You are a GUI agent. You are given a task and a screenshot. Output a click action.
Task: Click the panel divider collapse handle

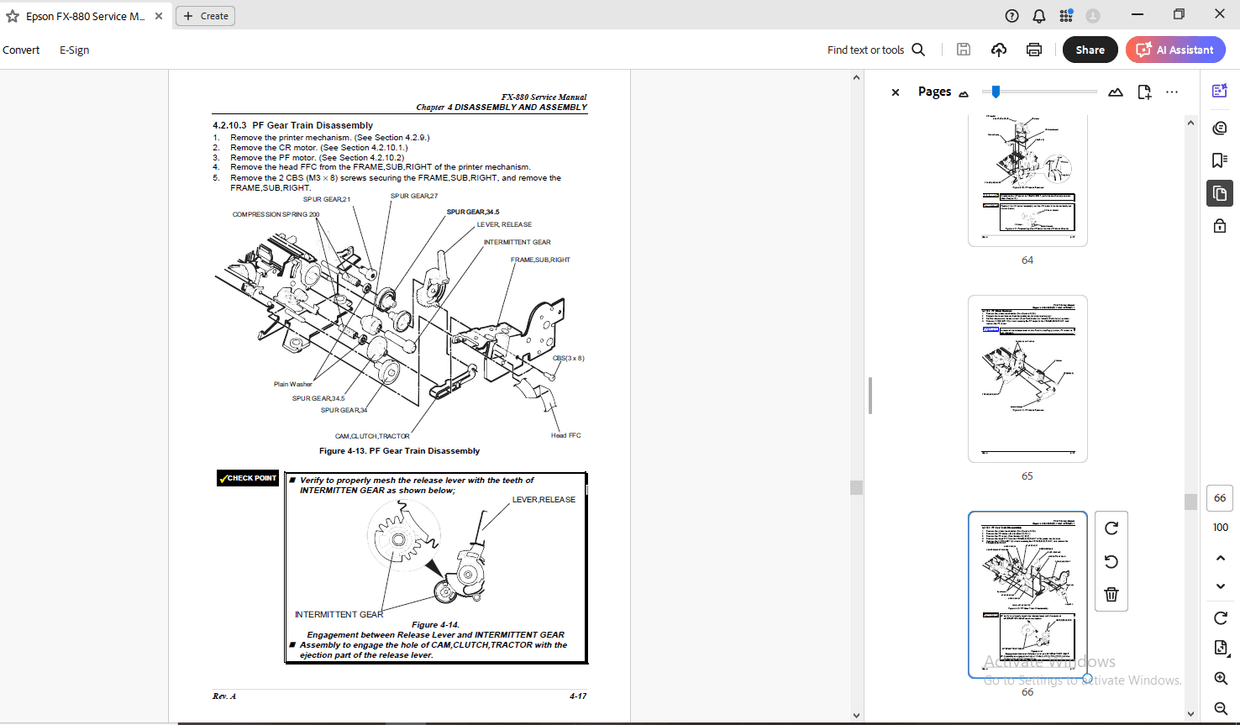pos(870,396)
